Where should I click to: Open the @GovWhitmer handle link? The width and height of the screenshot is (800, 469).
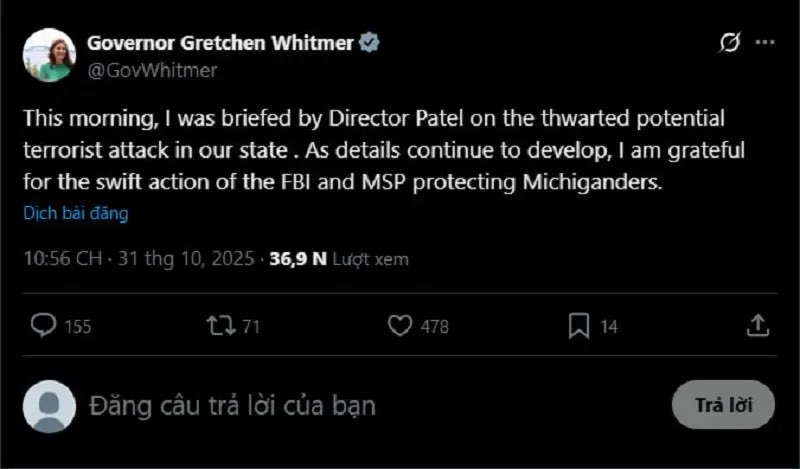[152, 70]
